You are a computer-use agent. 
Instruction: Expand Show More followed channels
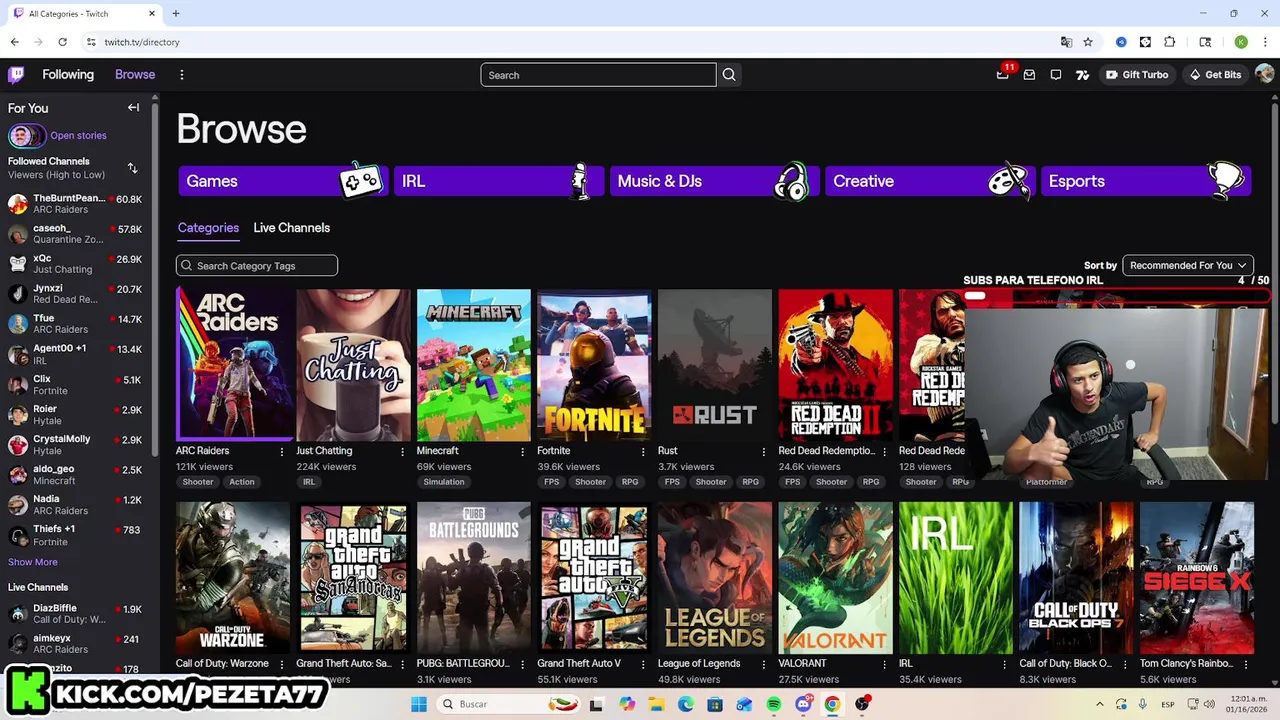pos(33,562)
